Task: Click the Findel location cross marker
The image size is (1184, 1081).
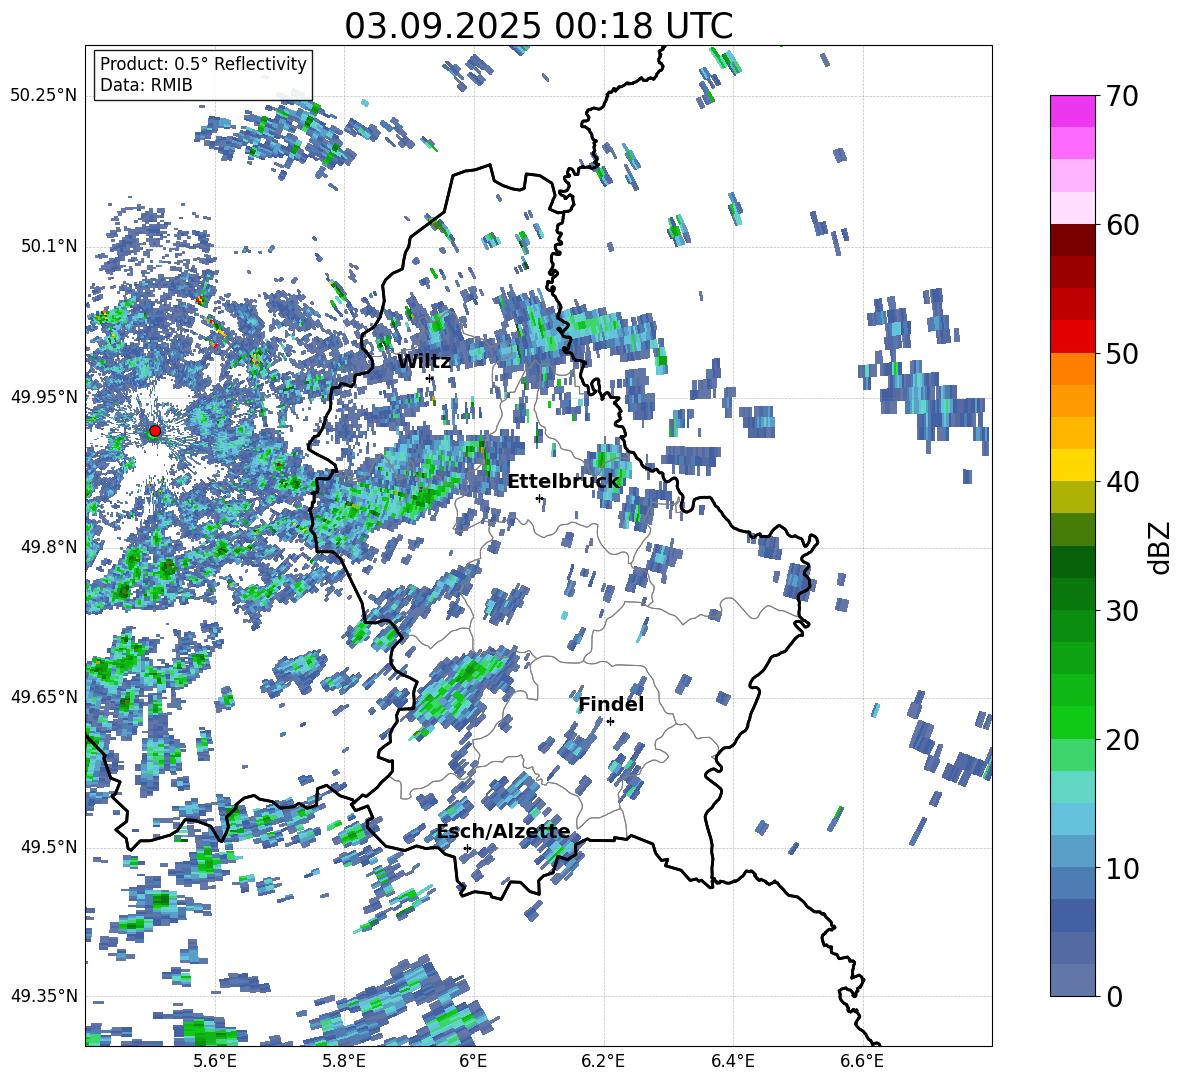Action: (610, 721)
